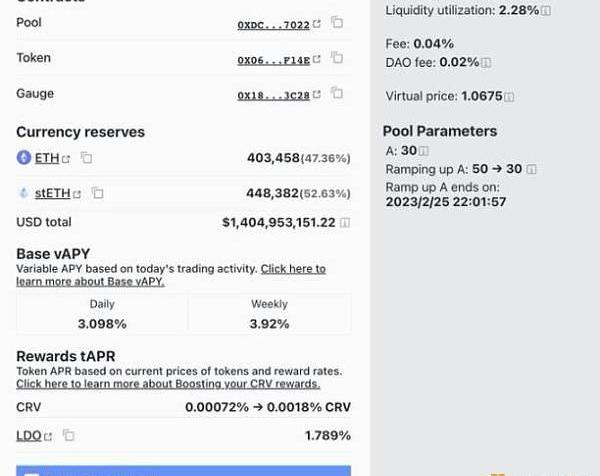Copy the Pool contract address
The height and width of the screenshot is (476, 600).
[337, 22]
